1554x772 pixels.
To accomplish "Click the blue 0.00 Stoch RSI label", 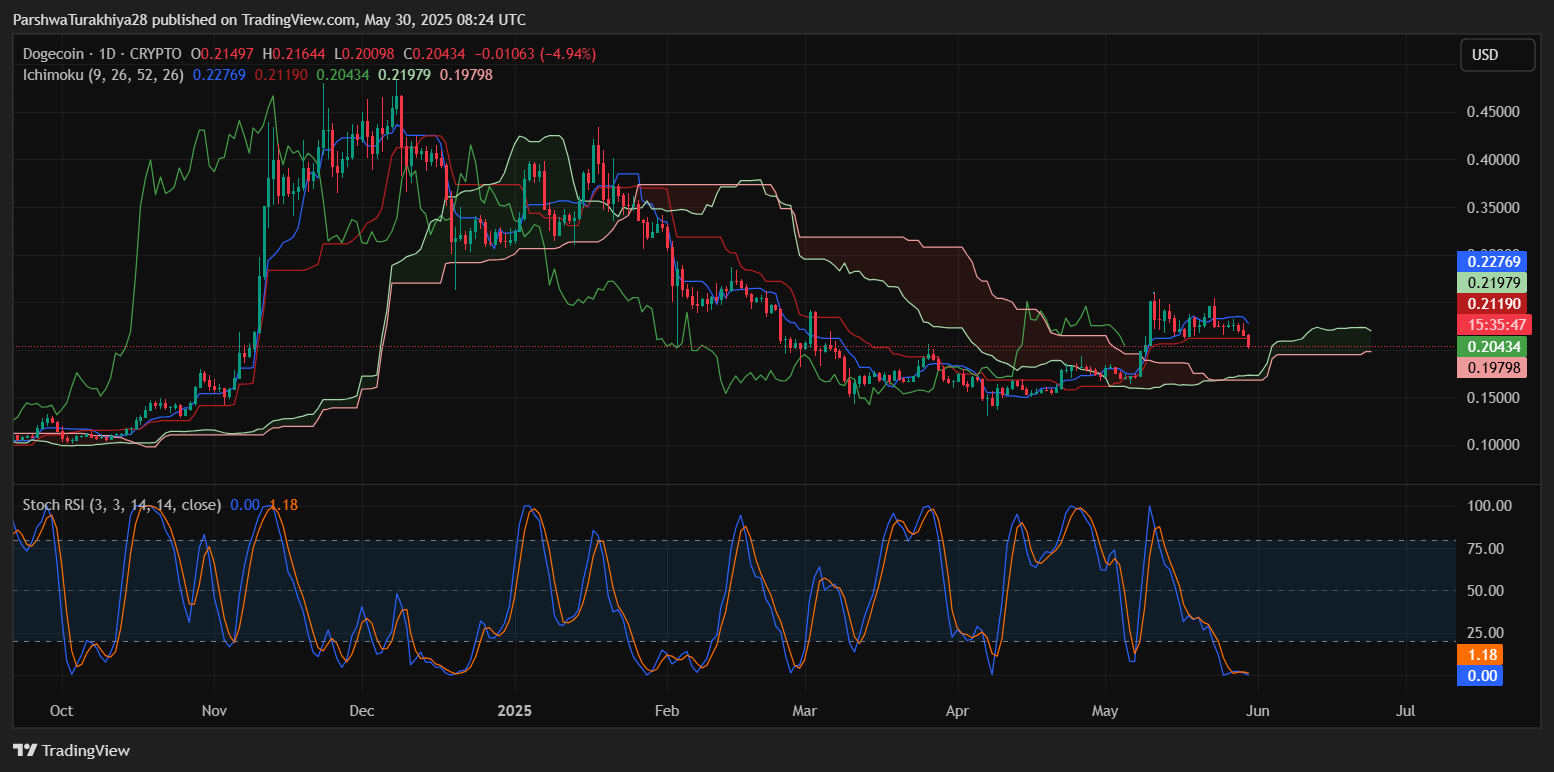I will (1481, 676).
